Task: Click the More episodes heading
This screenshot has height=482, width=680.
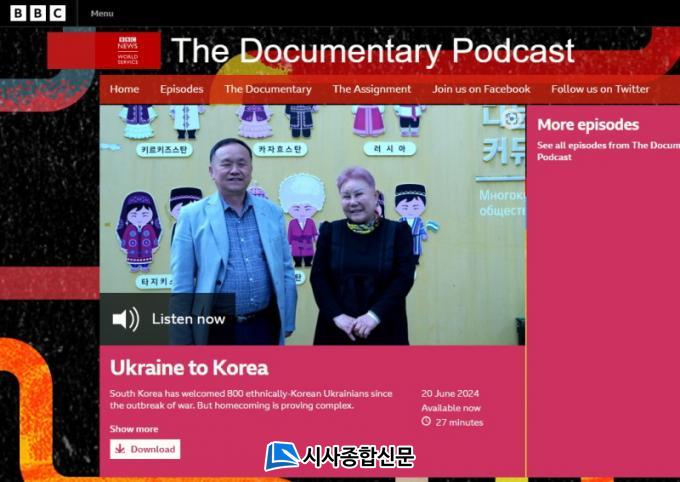Action: click(x=587, y=125)
